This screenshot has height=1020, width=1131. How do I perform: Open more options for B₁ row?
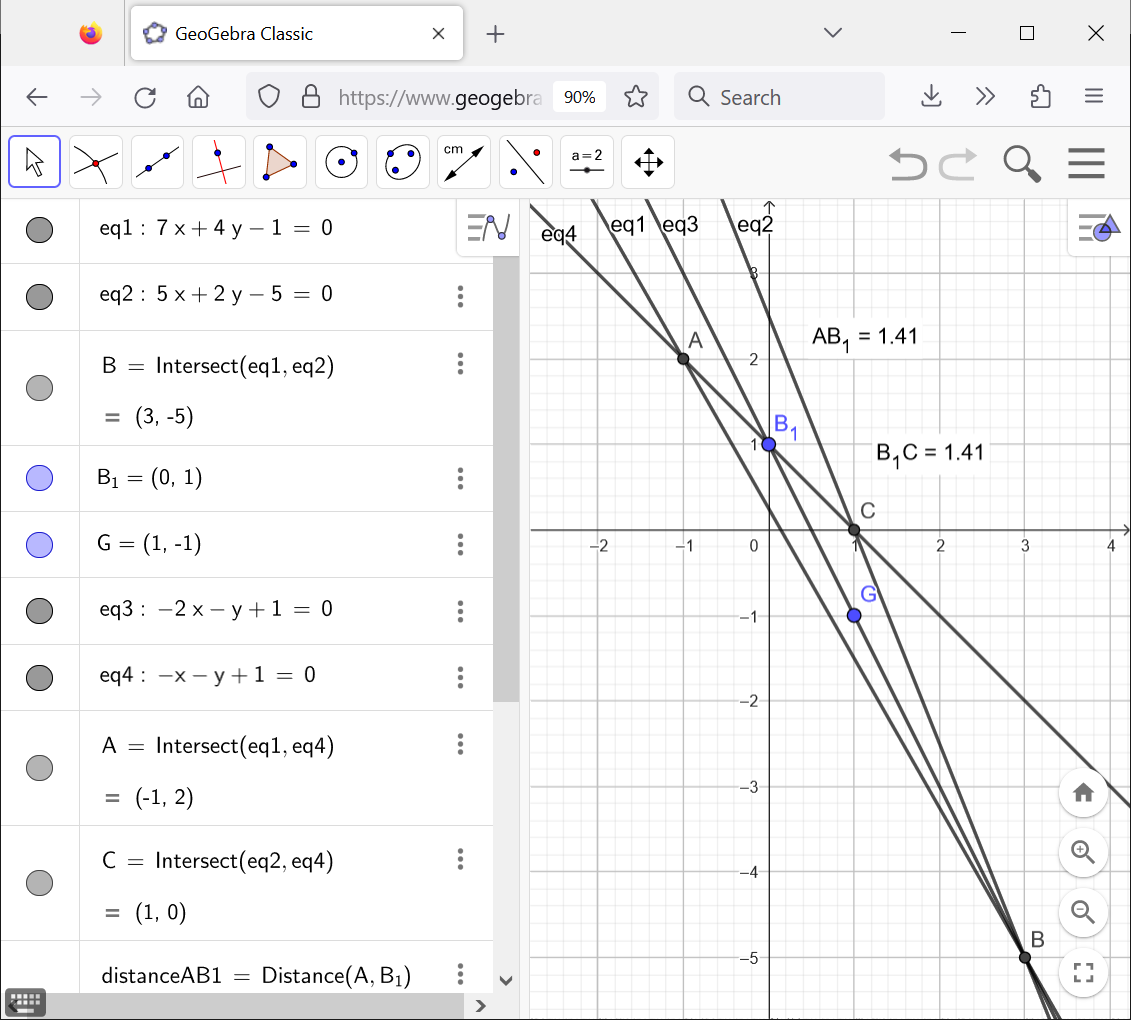click(x=460, y=478)
